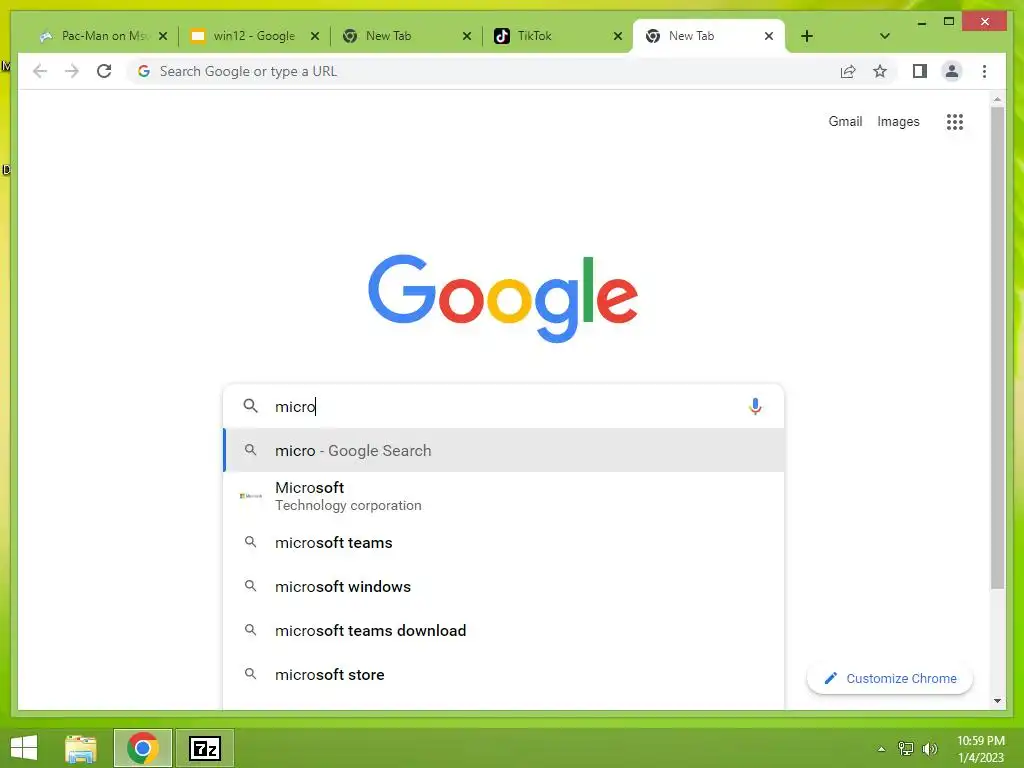Close the win12 - Google tab

tap(315, 36)
